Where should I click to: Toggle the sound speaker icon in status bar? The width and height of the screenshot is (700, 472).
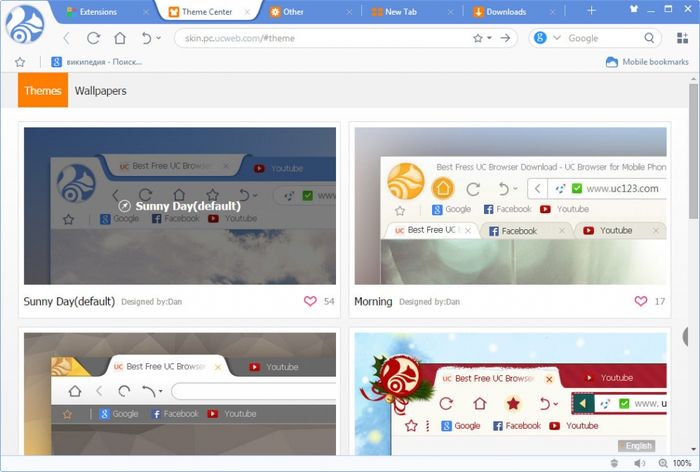[639, 463]
